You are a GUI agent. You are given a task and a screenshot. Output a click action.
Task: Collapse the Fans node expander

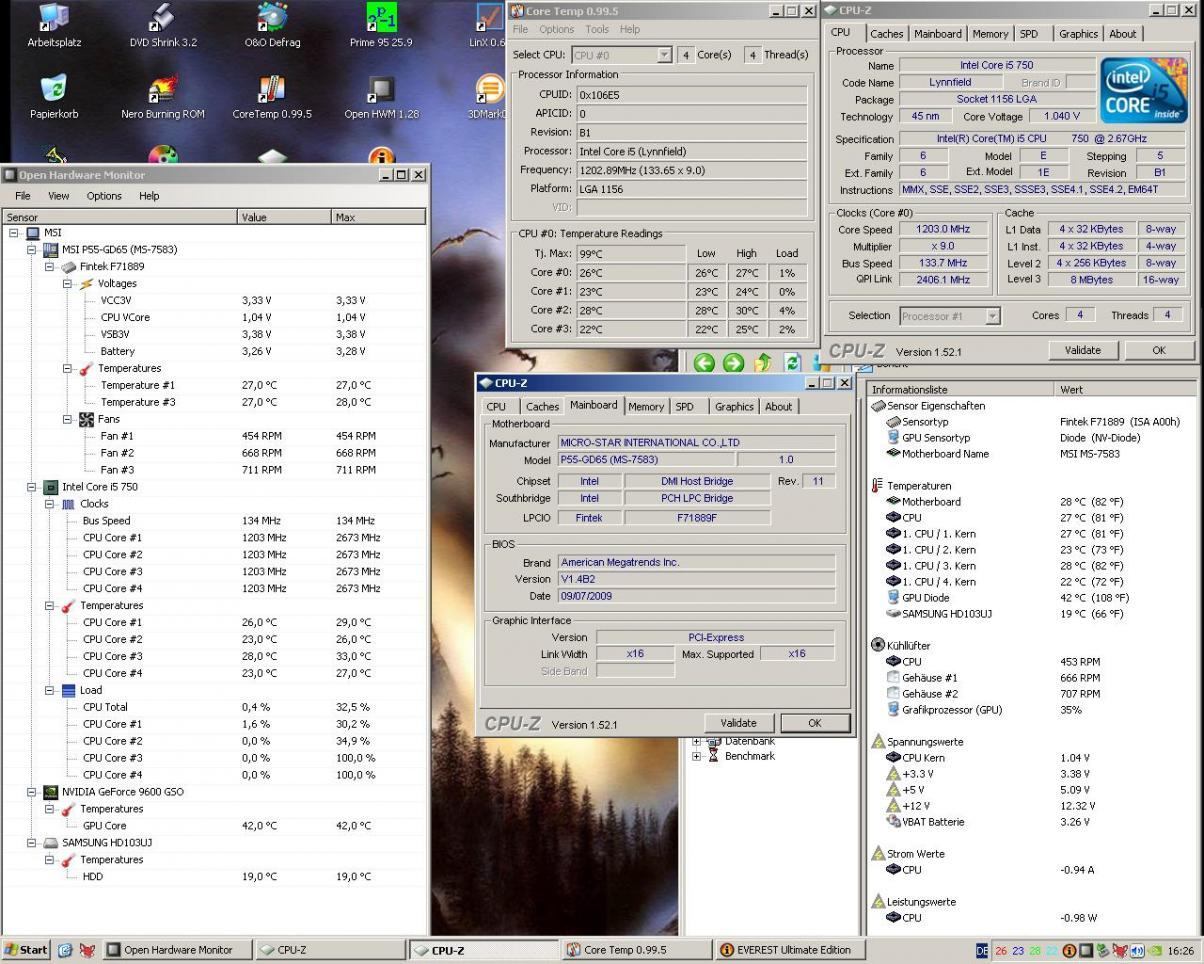point(68,419)
